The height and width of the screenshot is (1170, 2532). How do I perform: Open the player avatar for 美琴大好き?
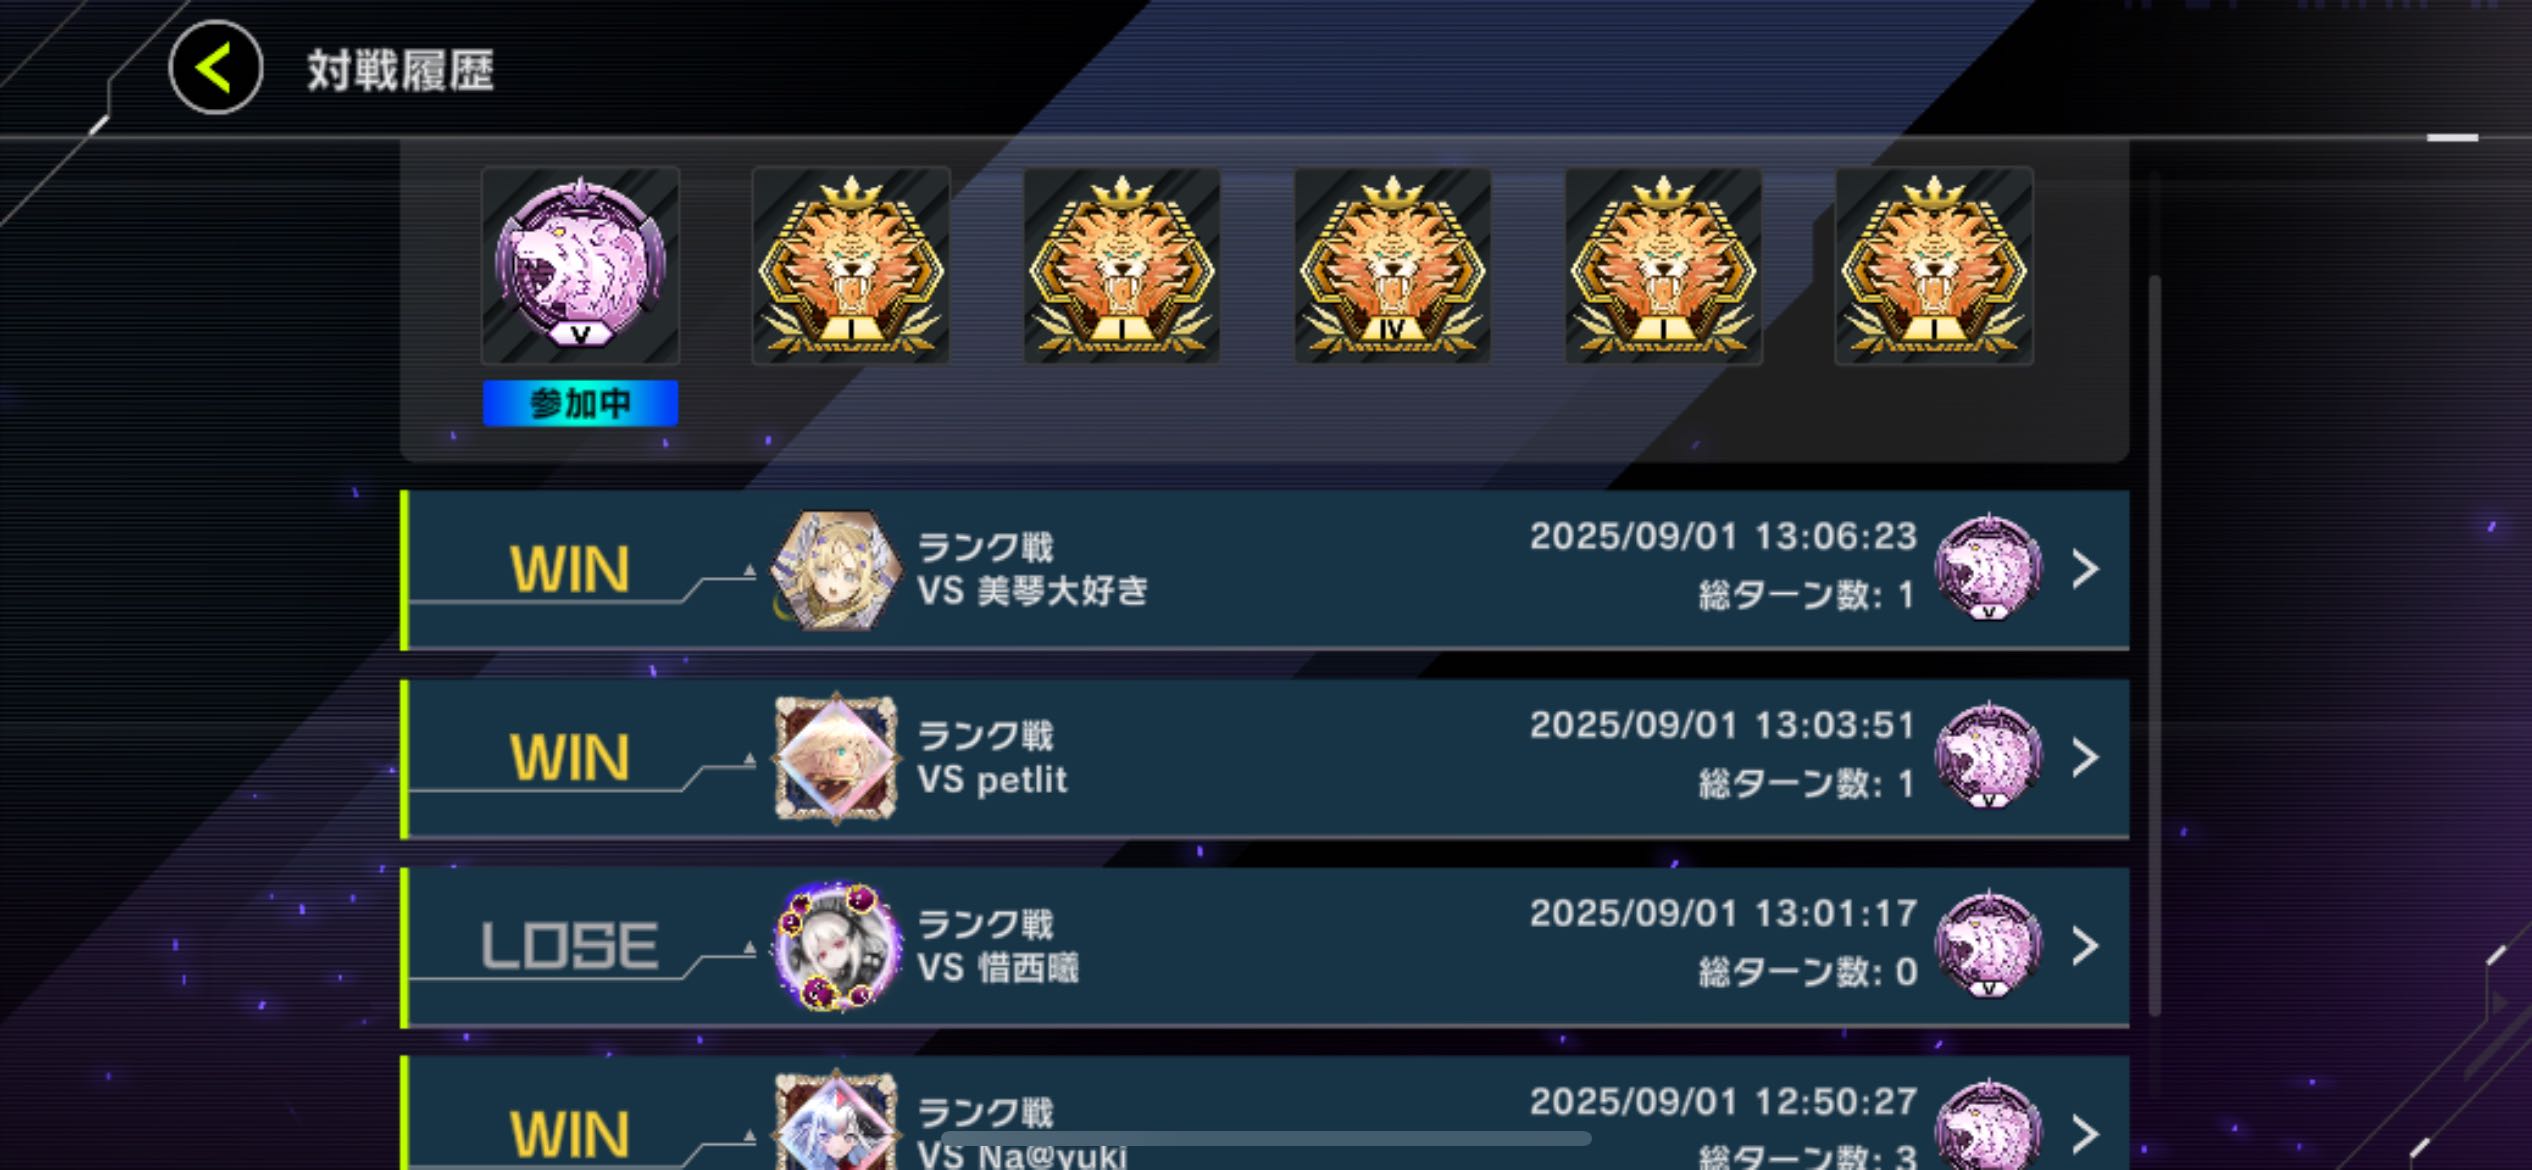(x=836, y=570)
